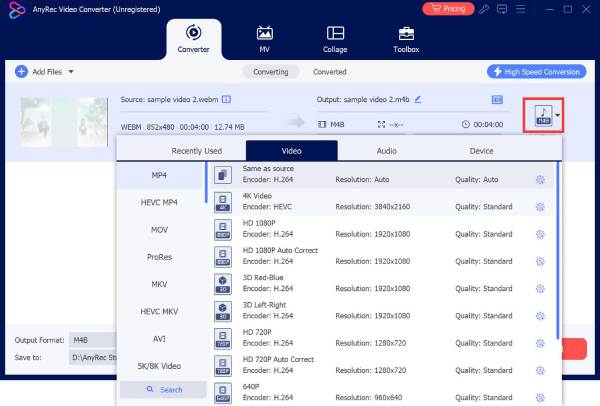Image resolution: width=600 pixels, height=406 pixels.
Task: Open settings gear for HD 720P
Action: [x=540, y=343]
